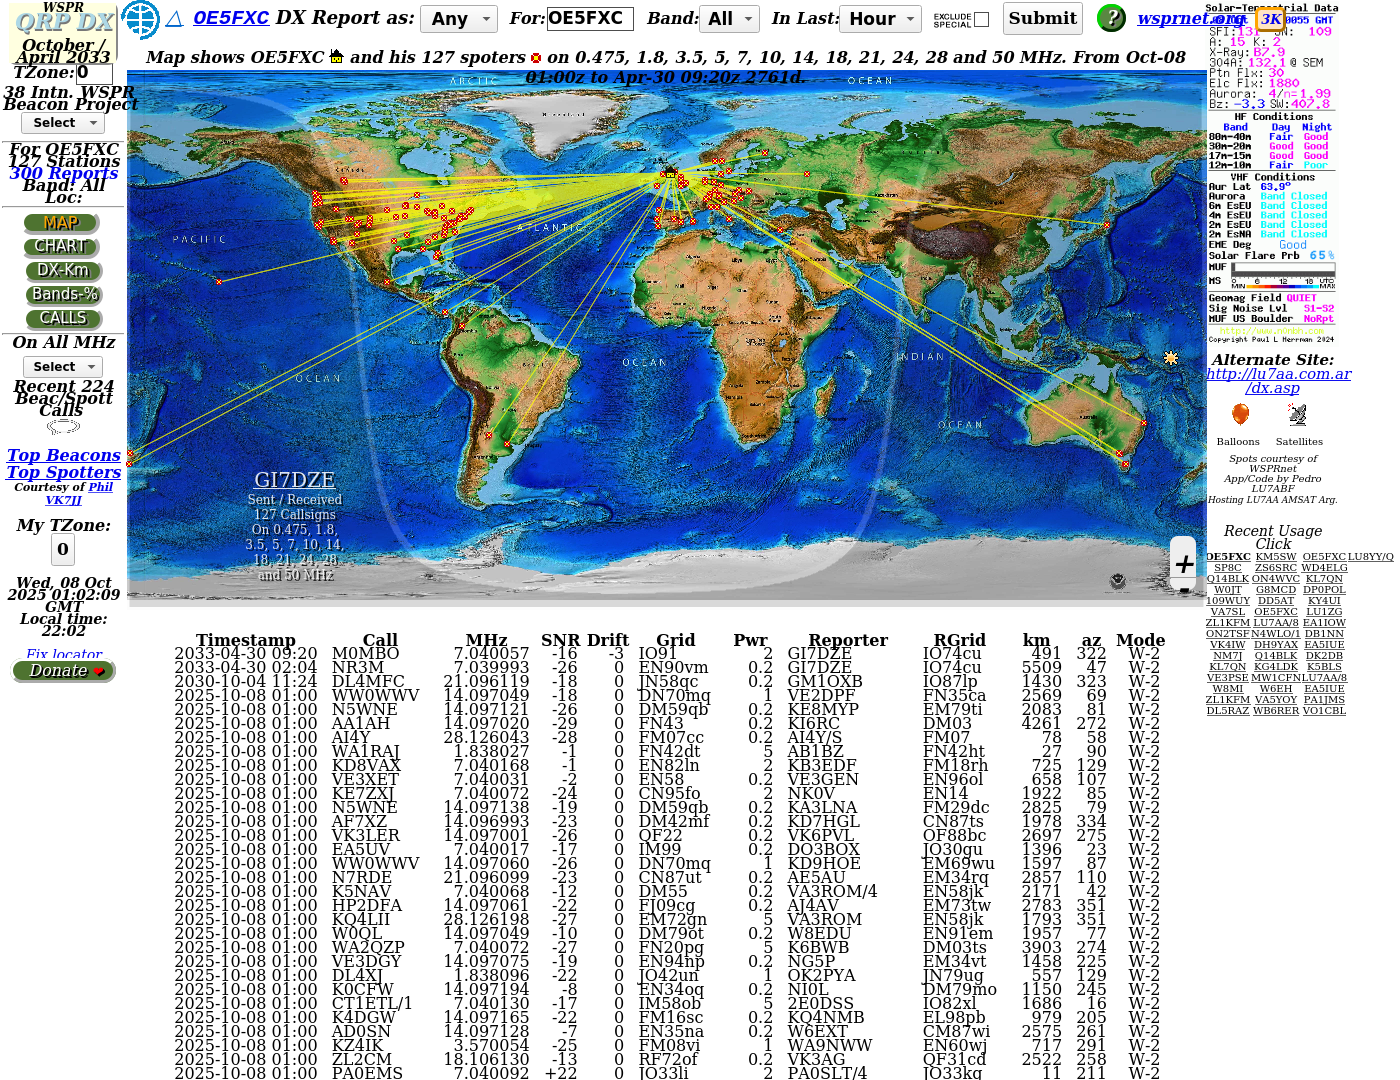Zoom in the map with plus button

[1184, 564]
